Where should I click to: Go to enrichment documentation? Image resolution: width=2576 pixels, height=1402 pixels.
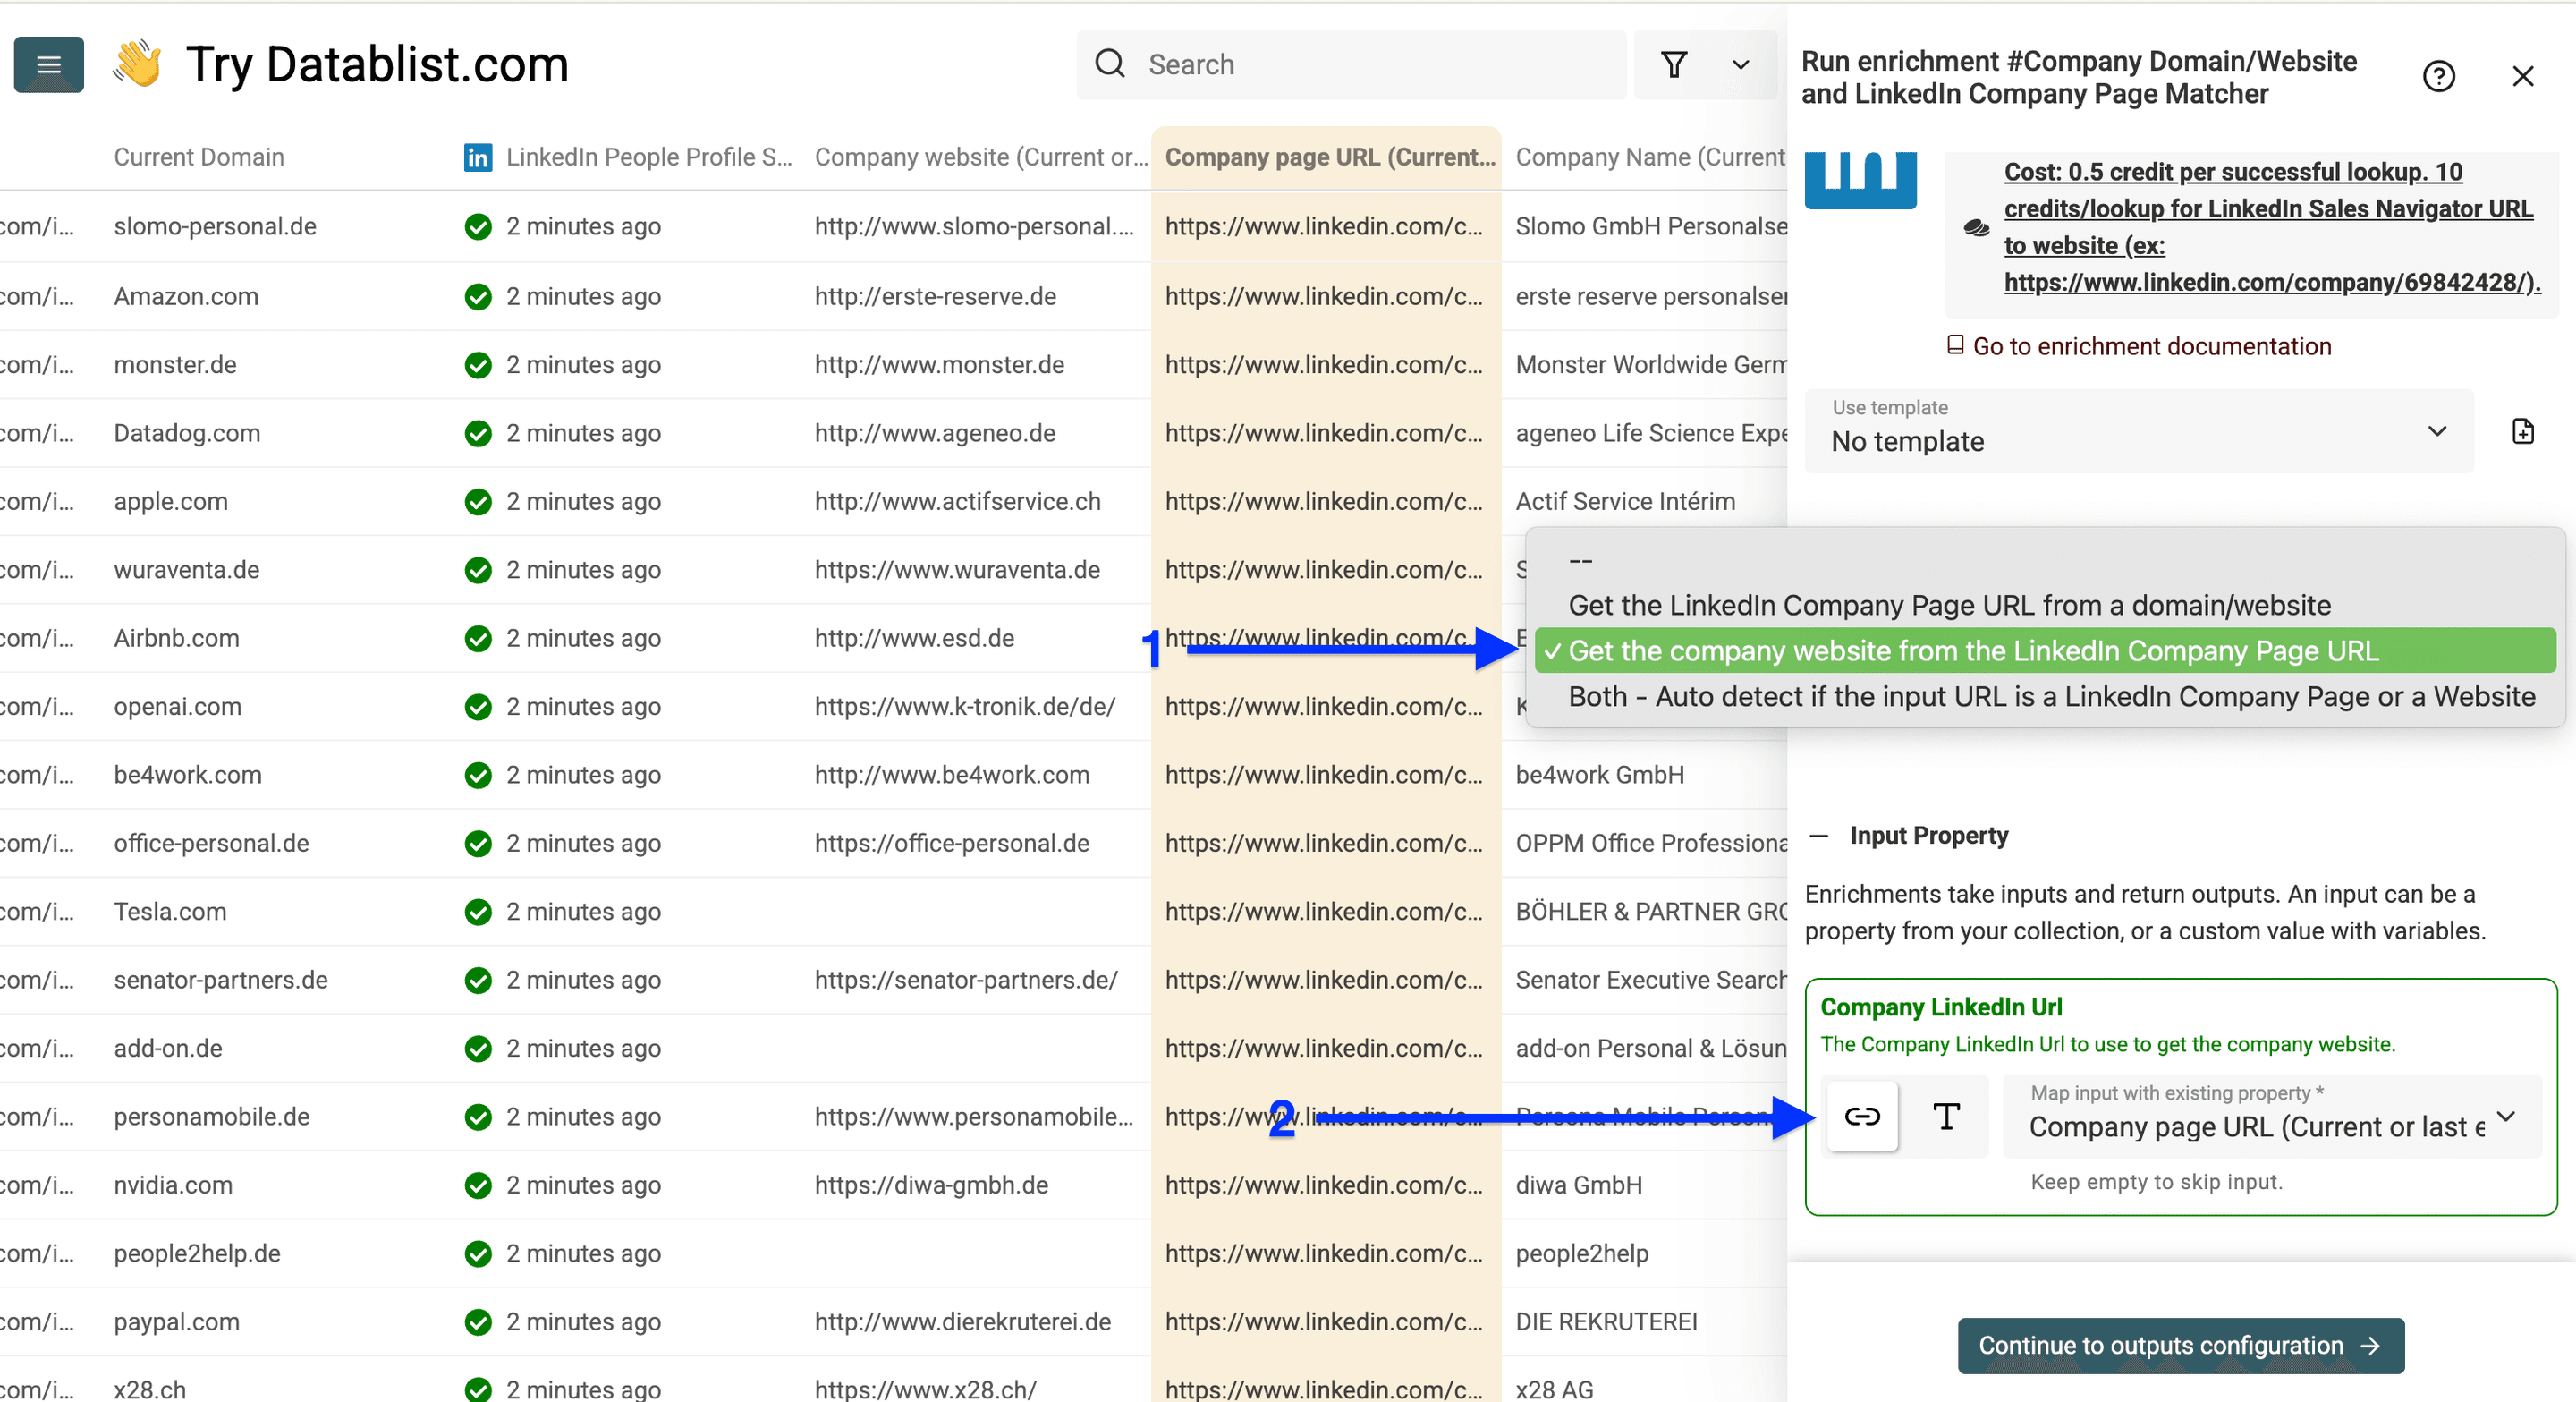[2139, 346]
